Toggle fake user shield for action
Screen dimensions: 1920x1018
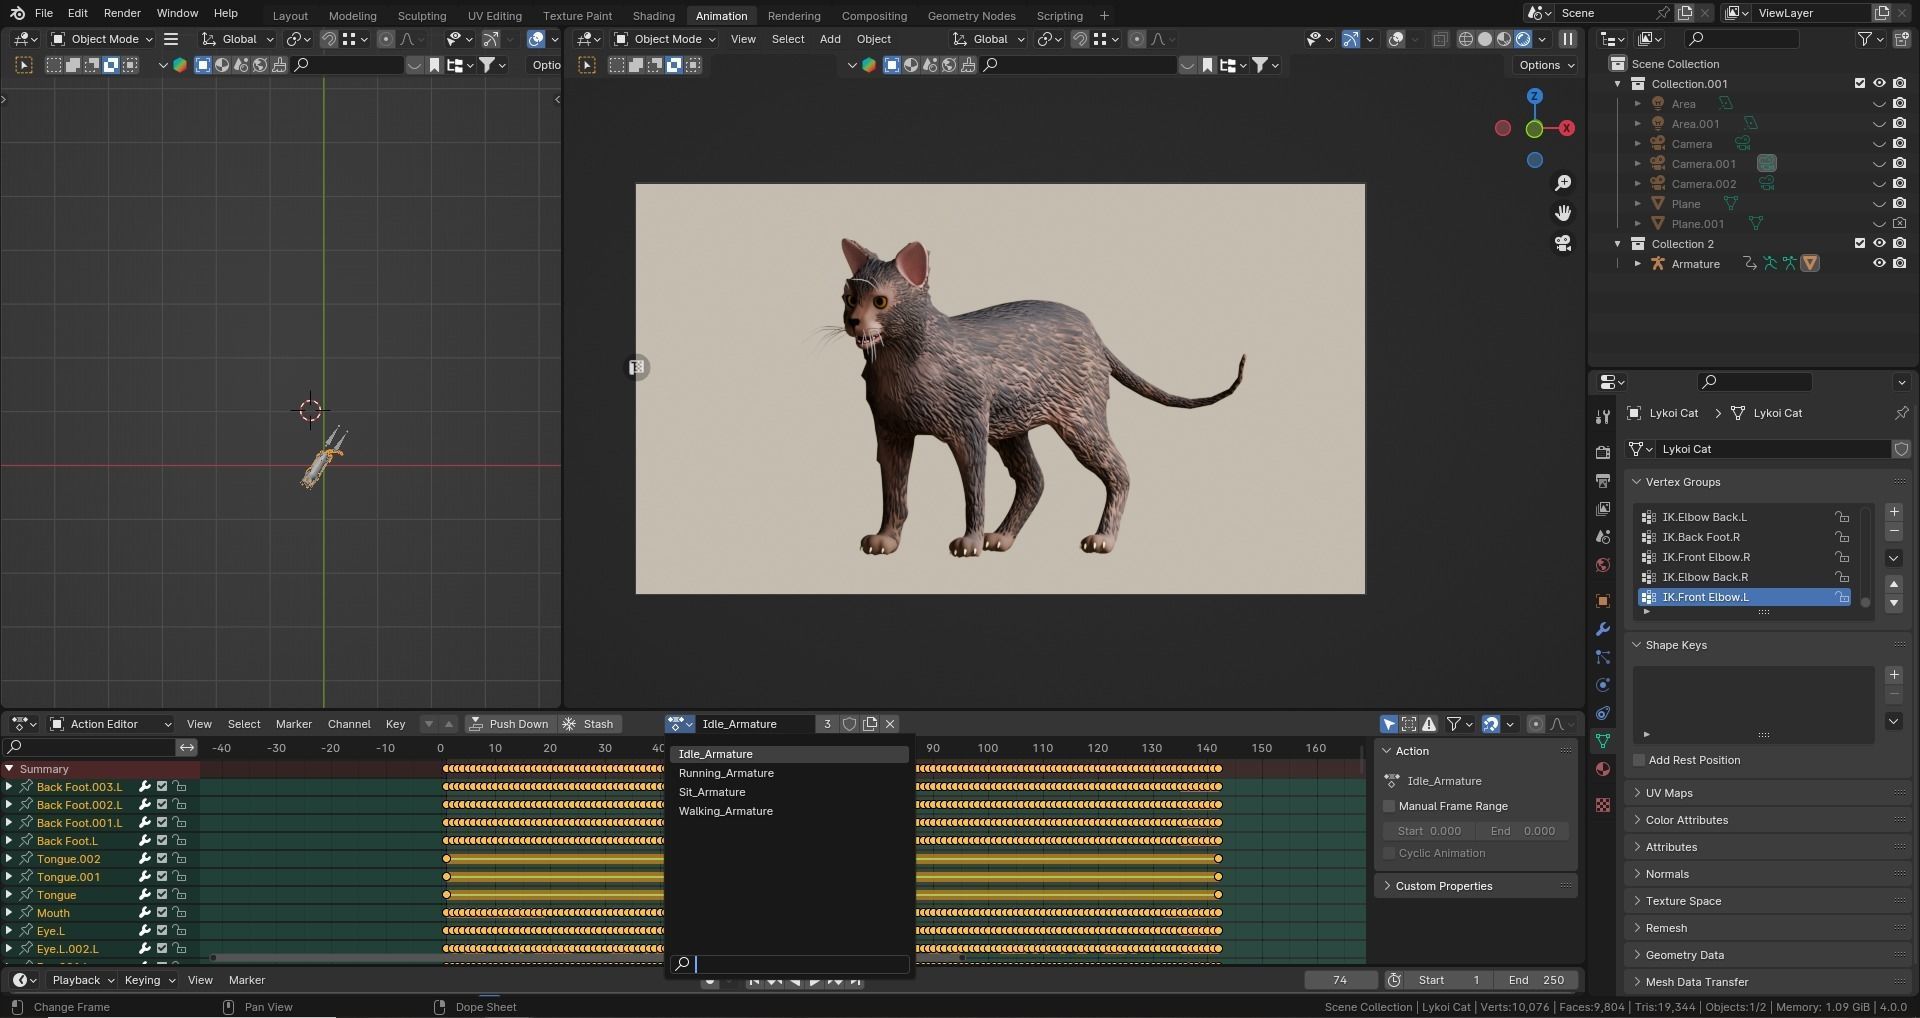849,724
